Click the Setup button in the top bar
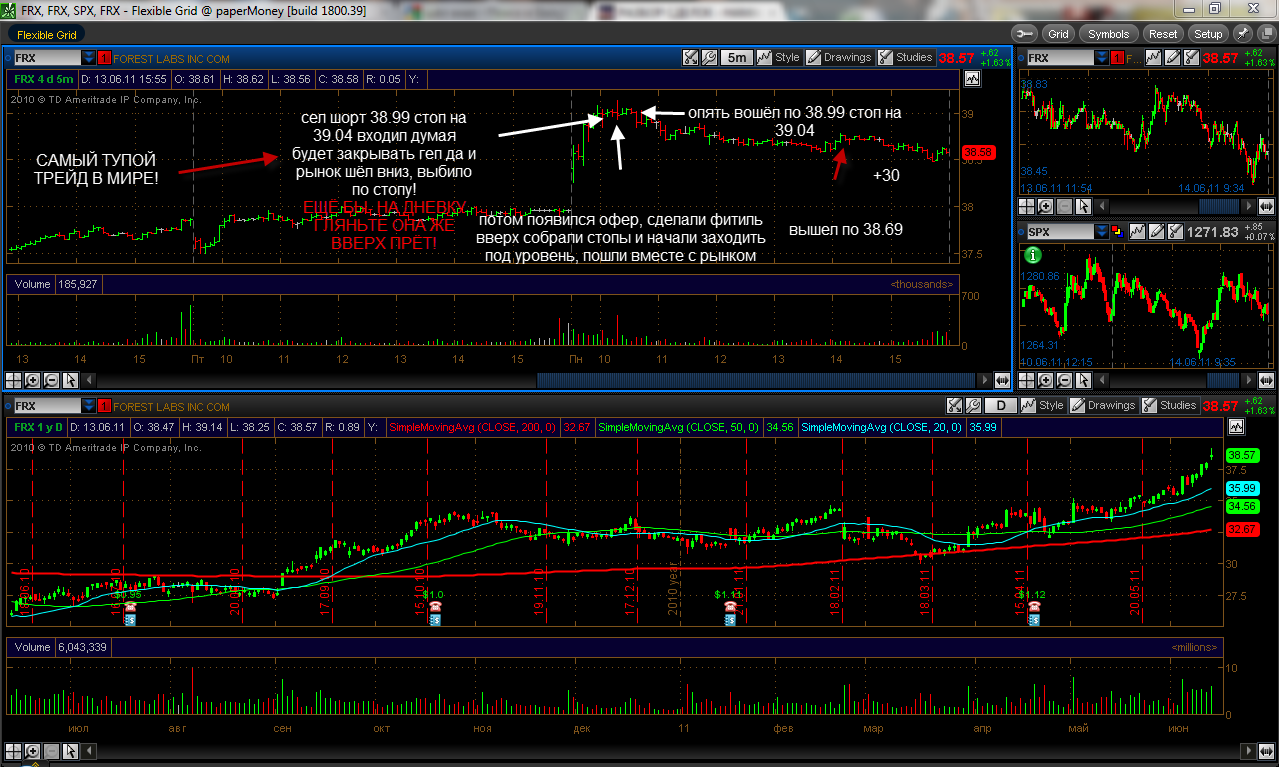 1209,34
